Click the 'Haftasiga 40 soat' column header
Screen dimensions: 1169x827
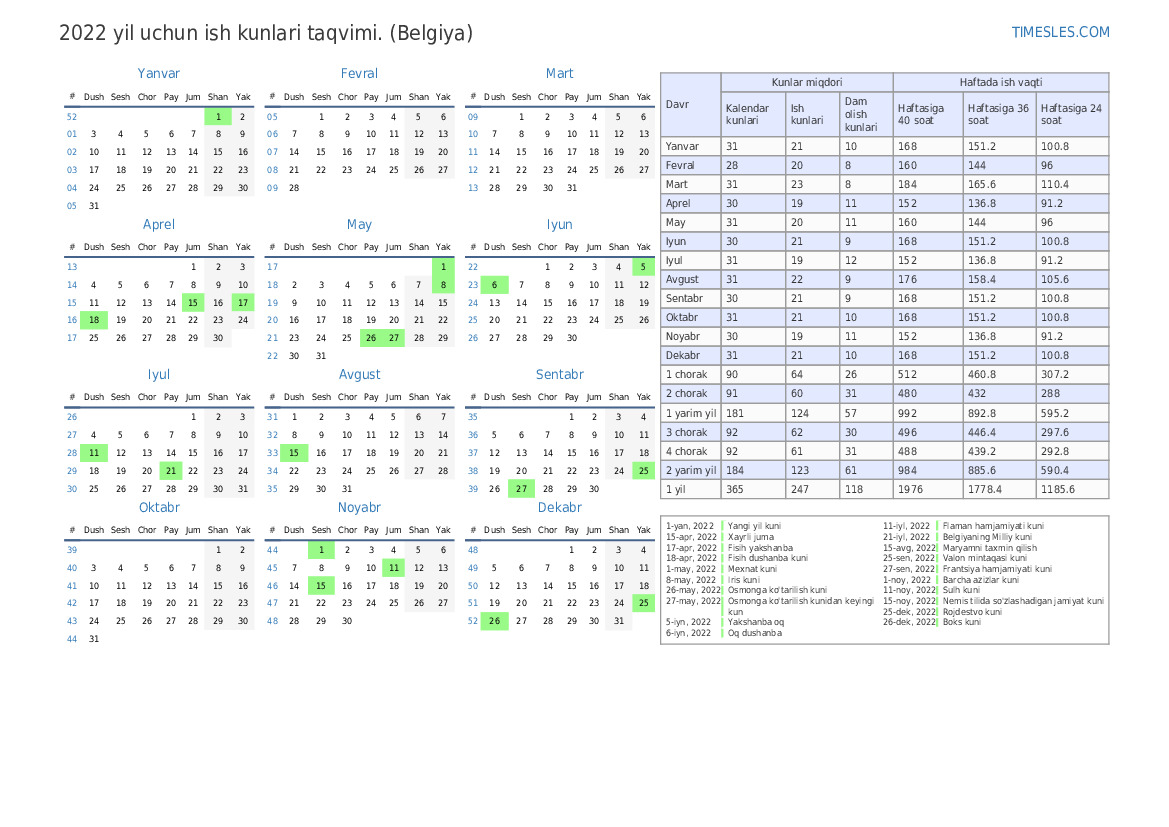927,114
